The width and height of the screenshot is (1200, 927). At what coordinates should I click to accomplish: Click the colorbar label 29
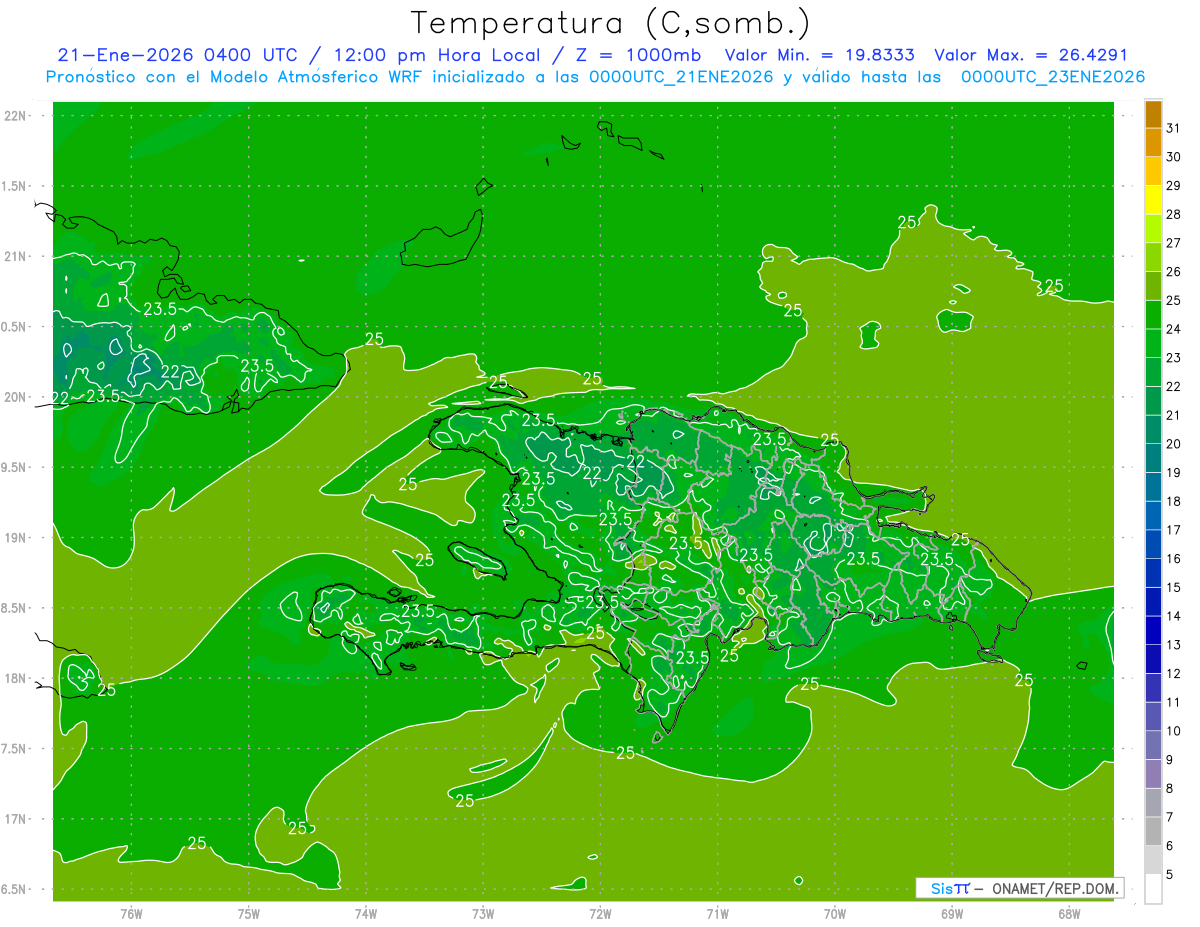[1174, 186]
